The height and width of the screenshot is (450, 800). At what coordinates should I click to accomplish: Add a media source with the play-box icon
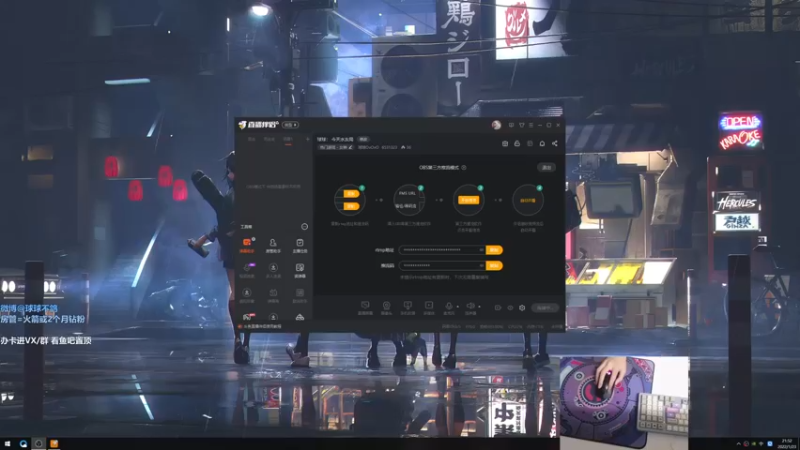point(429,308)
